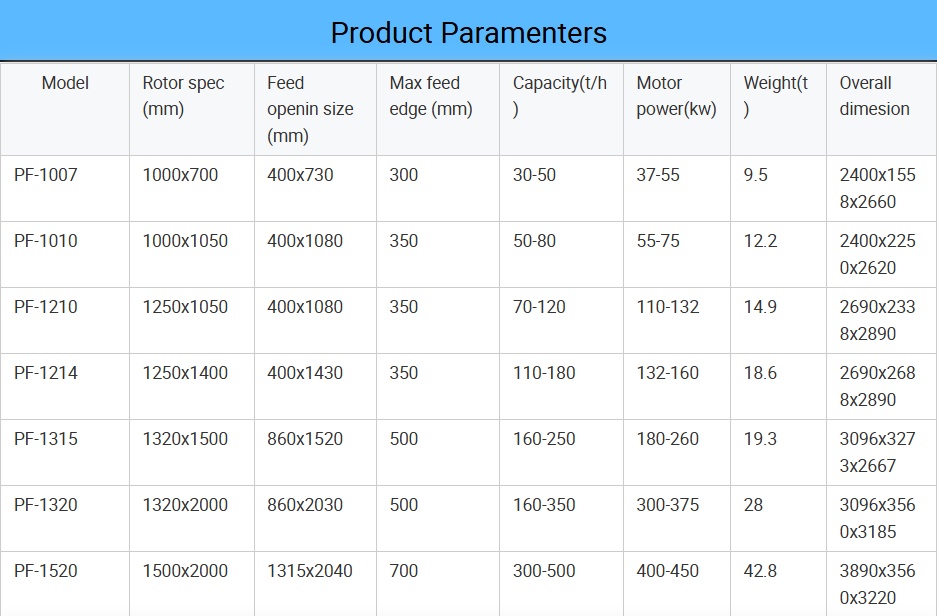Click the Overall dimesion header
This screenshot has width=937, height=616.
tap(874, 96)
